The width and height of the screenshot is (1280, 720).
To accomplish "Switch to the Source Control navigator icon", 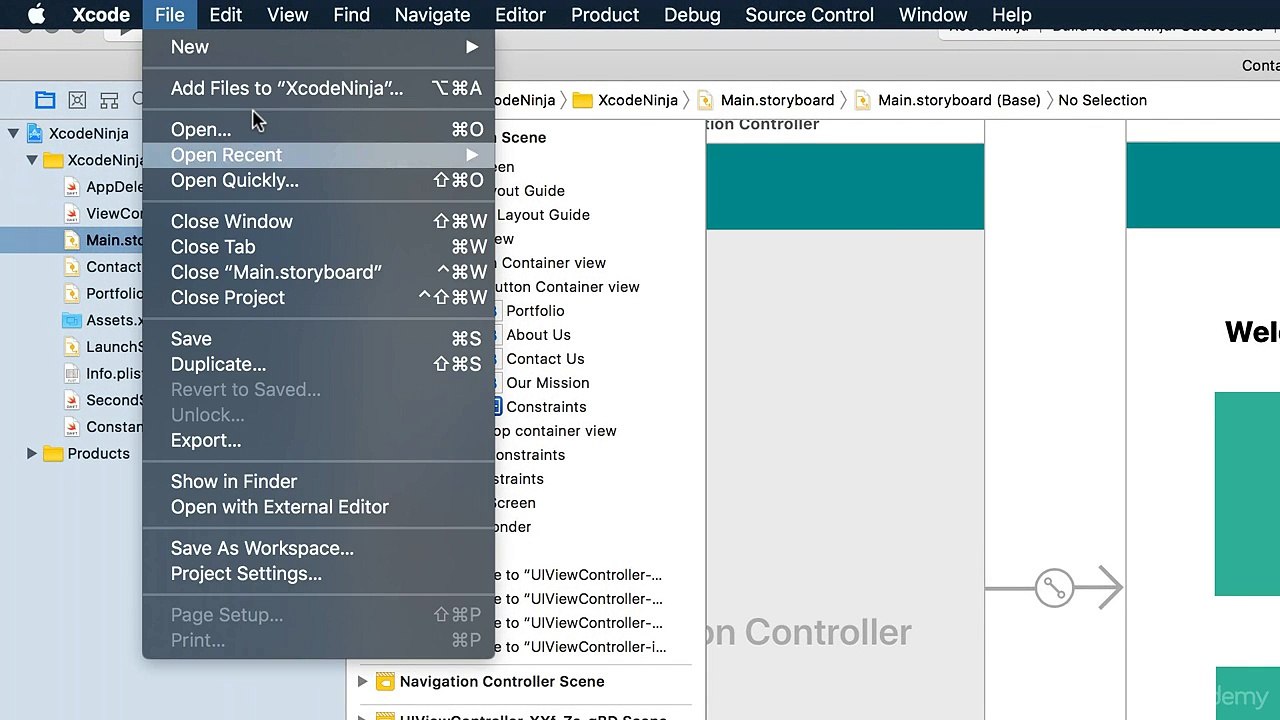I will point(77,100).
